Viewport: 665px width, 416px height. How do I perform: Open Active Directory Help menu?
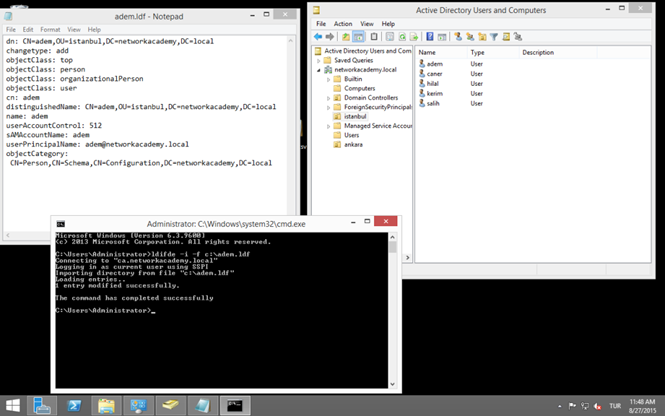pyautogui.click(x=388, y=24)
